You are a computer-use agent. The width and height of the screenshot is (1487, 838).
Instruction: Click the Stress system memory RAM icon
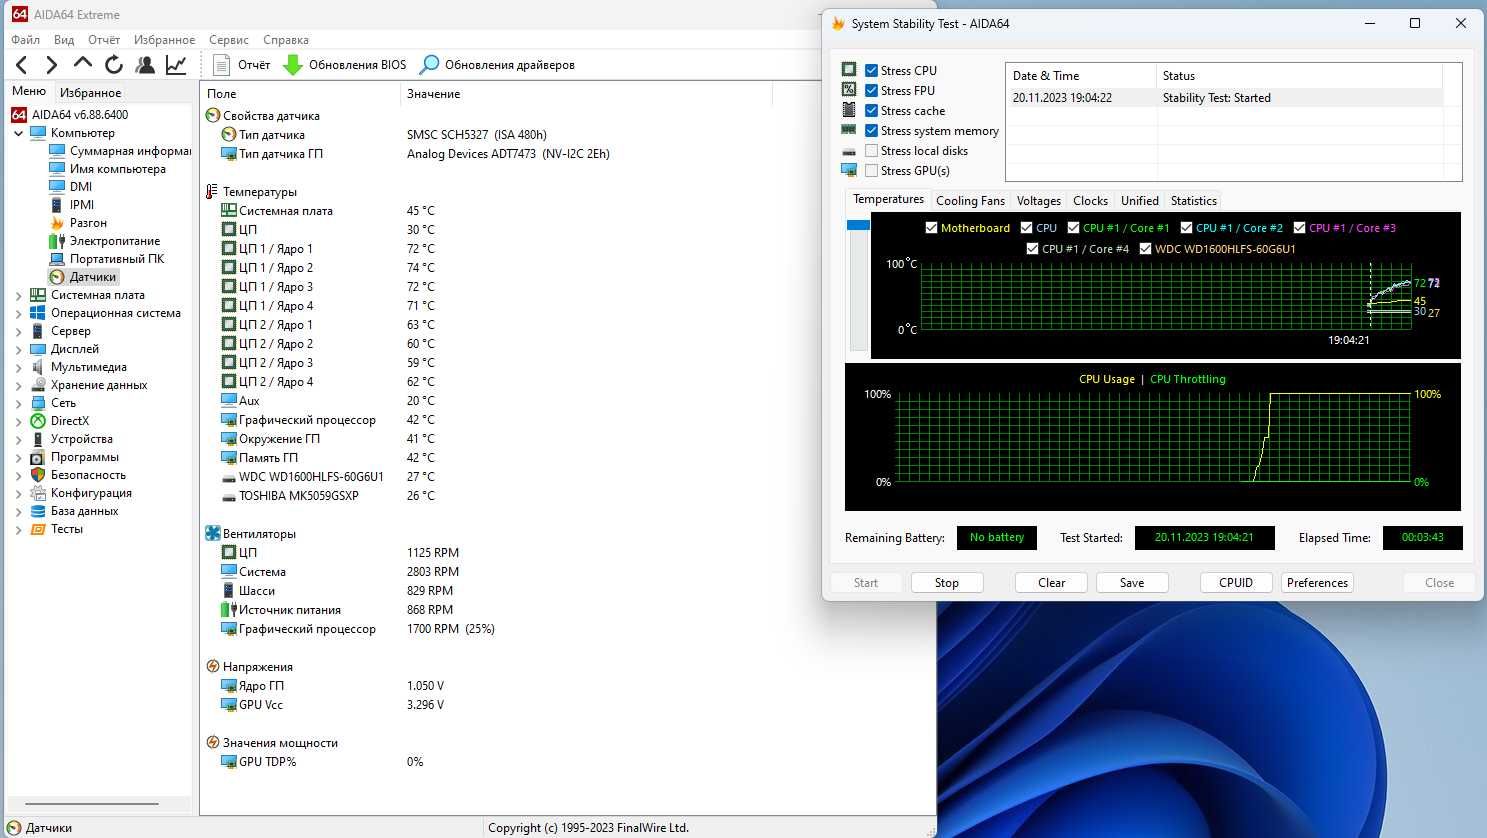849,130
